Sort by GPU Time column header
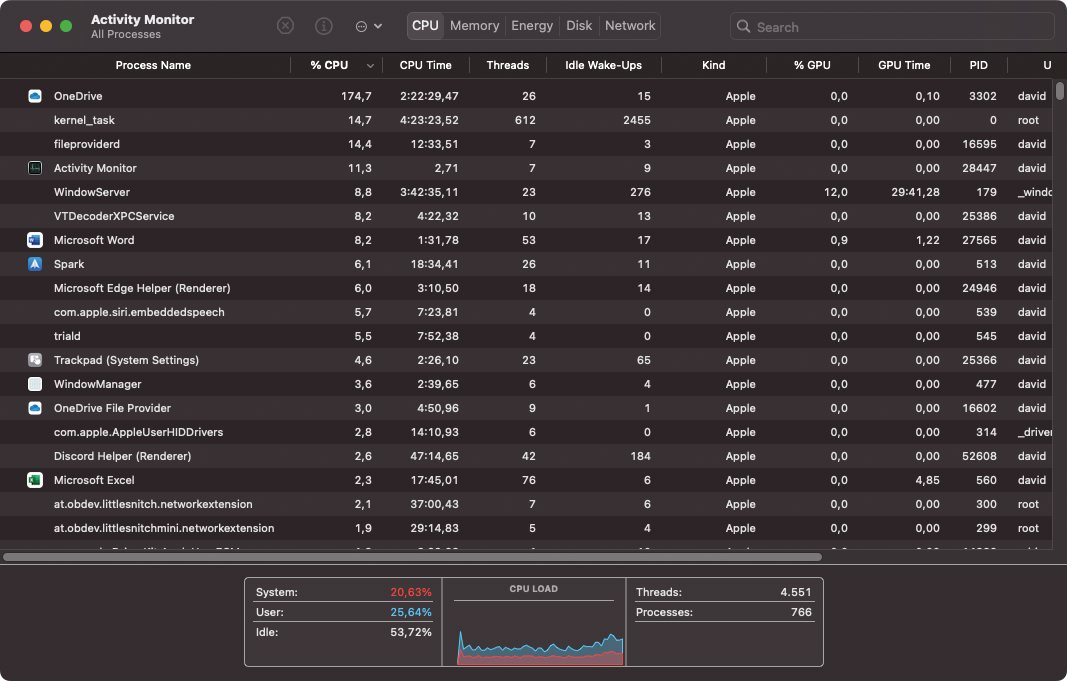 [904, 65]
